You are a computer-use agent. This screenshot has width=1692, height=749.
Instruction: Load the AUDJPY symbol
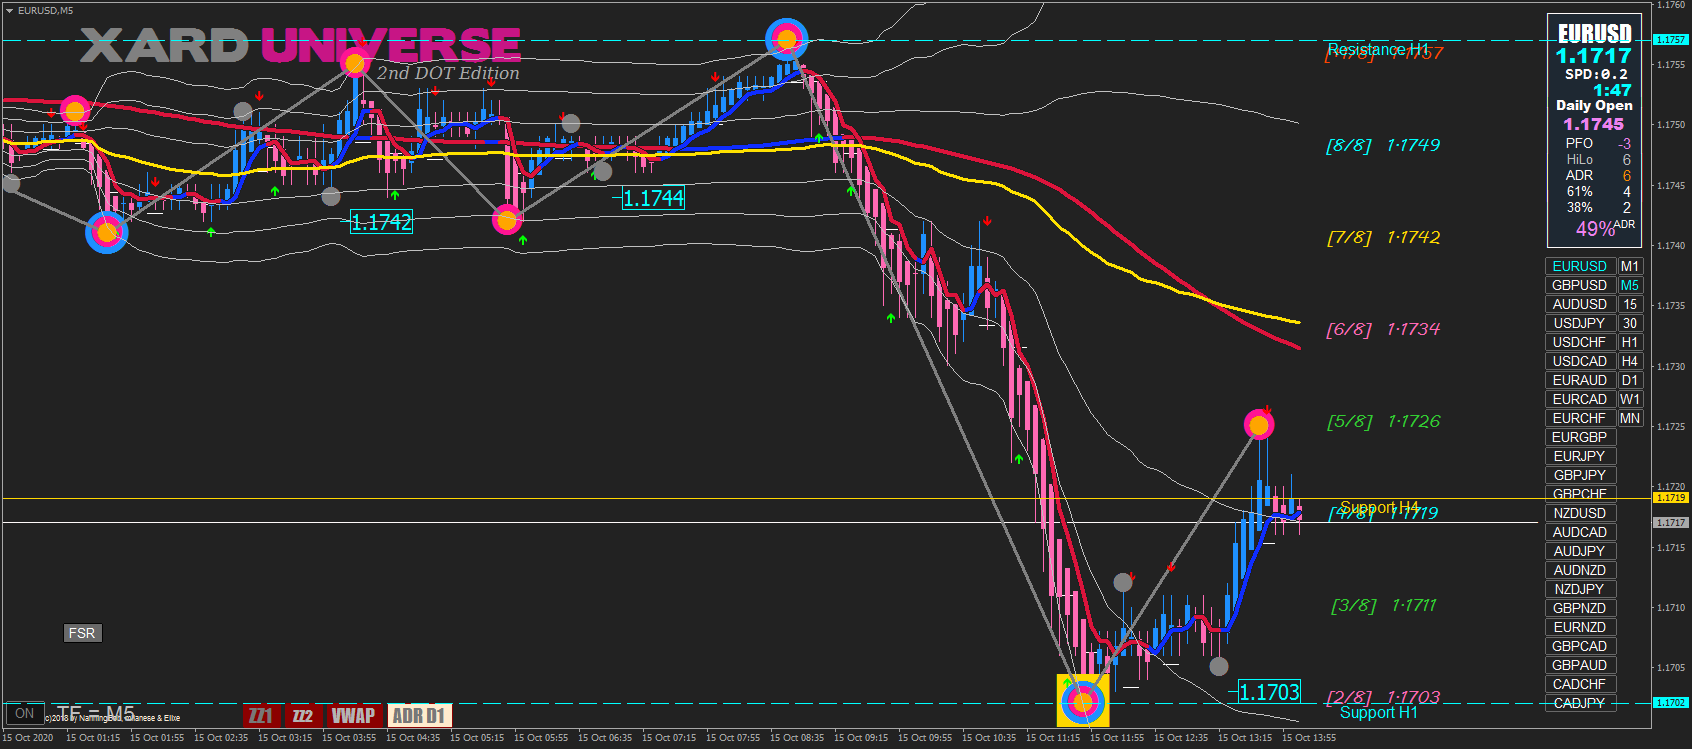point(1580,551)
